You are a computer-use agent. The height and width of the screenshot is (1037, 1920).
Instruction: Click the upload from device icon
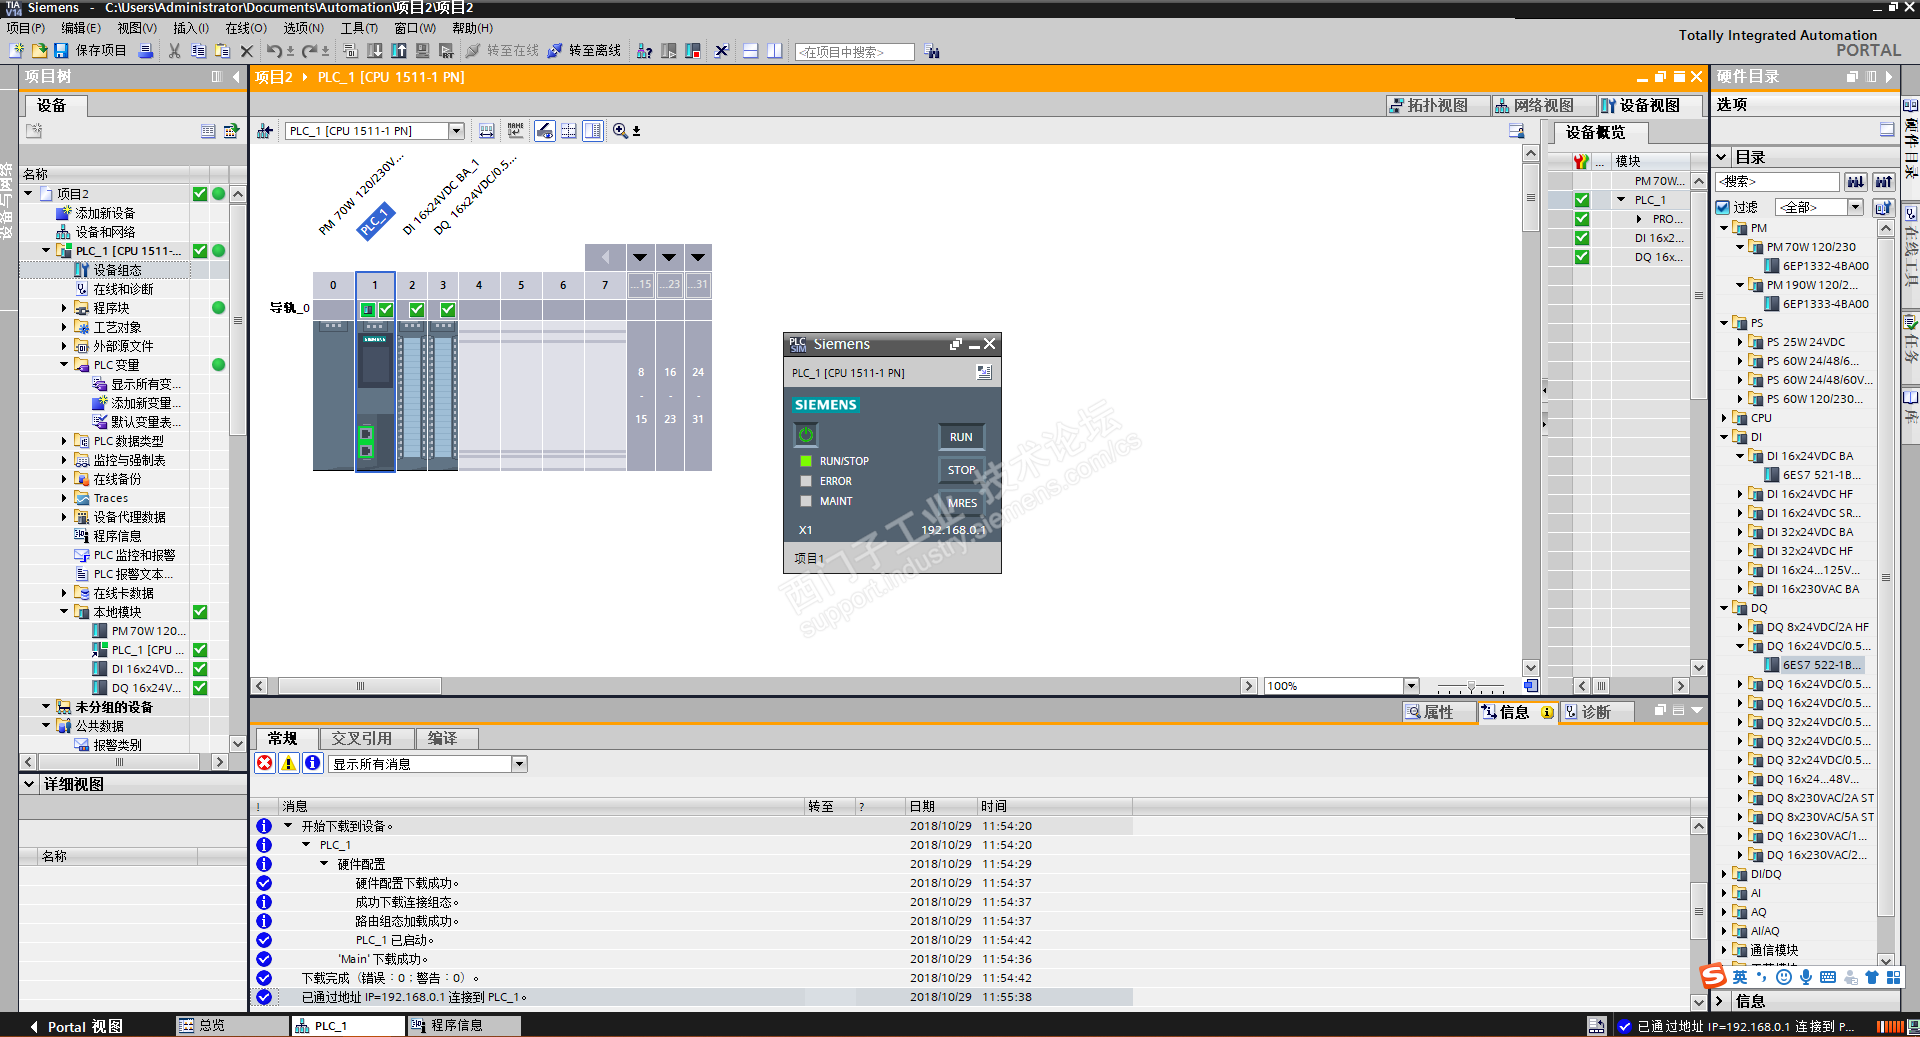point(399,51)
